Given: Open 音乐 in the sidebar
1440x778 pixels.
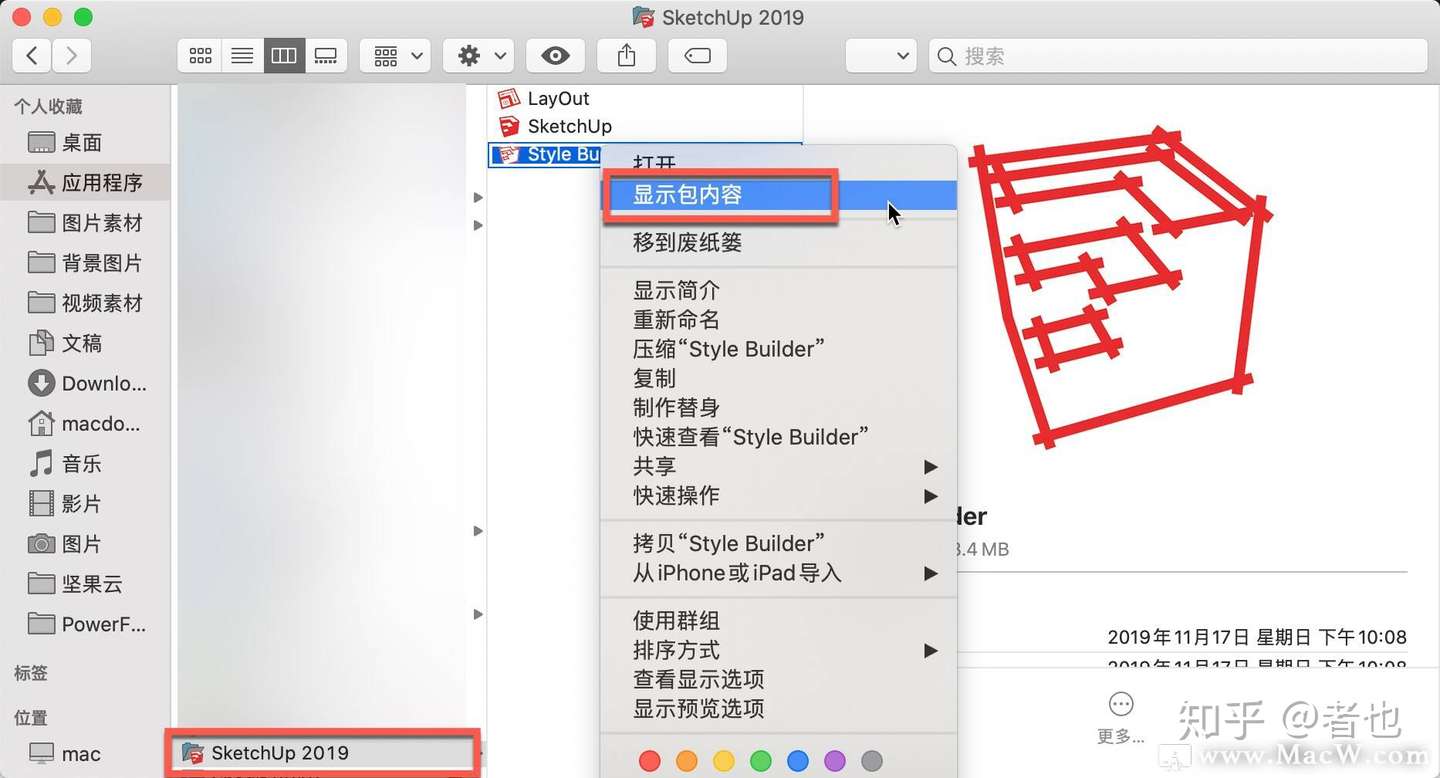Looking at the screenshot, I should coord(85,463).
